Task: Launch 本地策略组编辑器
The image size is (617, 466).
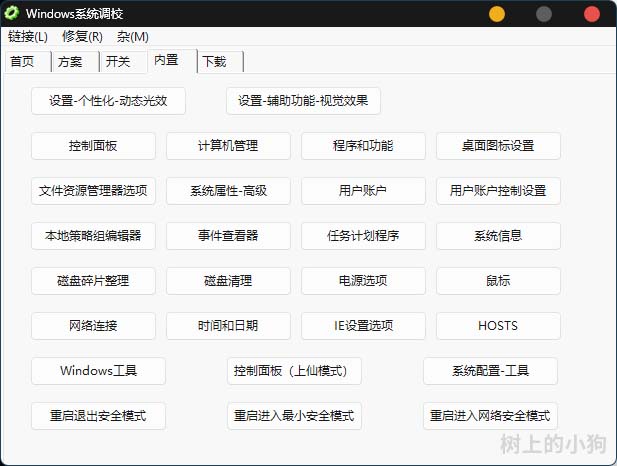Action: (x=93, y=236)
